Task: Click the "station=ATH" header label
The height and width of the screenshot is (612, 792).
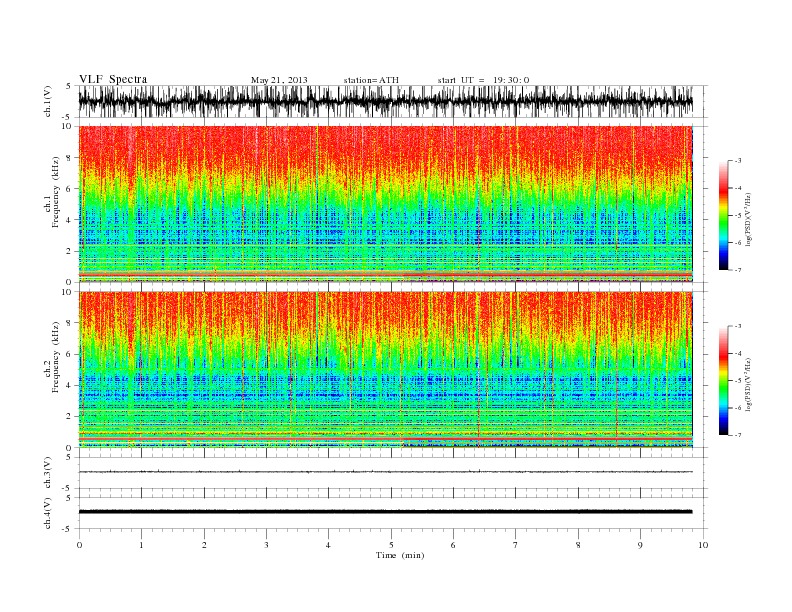Action: pos(371,80)
